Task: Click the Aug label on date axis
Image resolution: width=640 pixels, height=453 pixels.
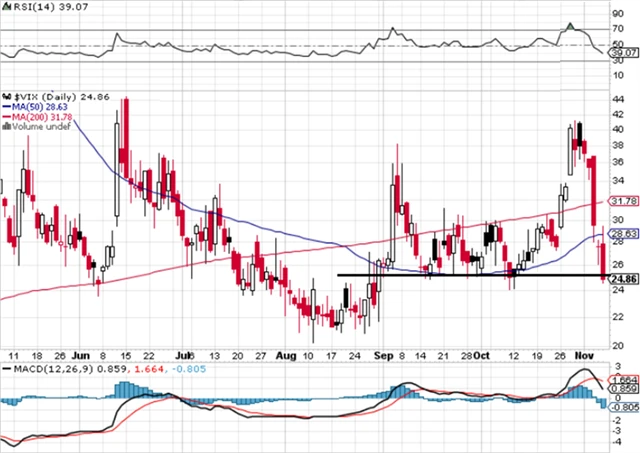Action: pos(285,355)
